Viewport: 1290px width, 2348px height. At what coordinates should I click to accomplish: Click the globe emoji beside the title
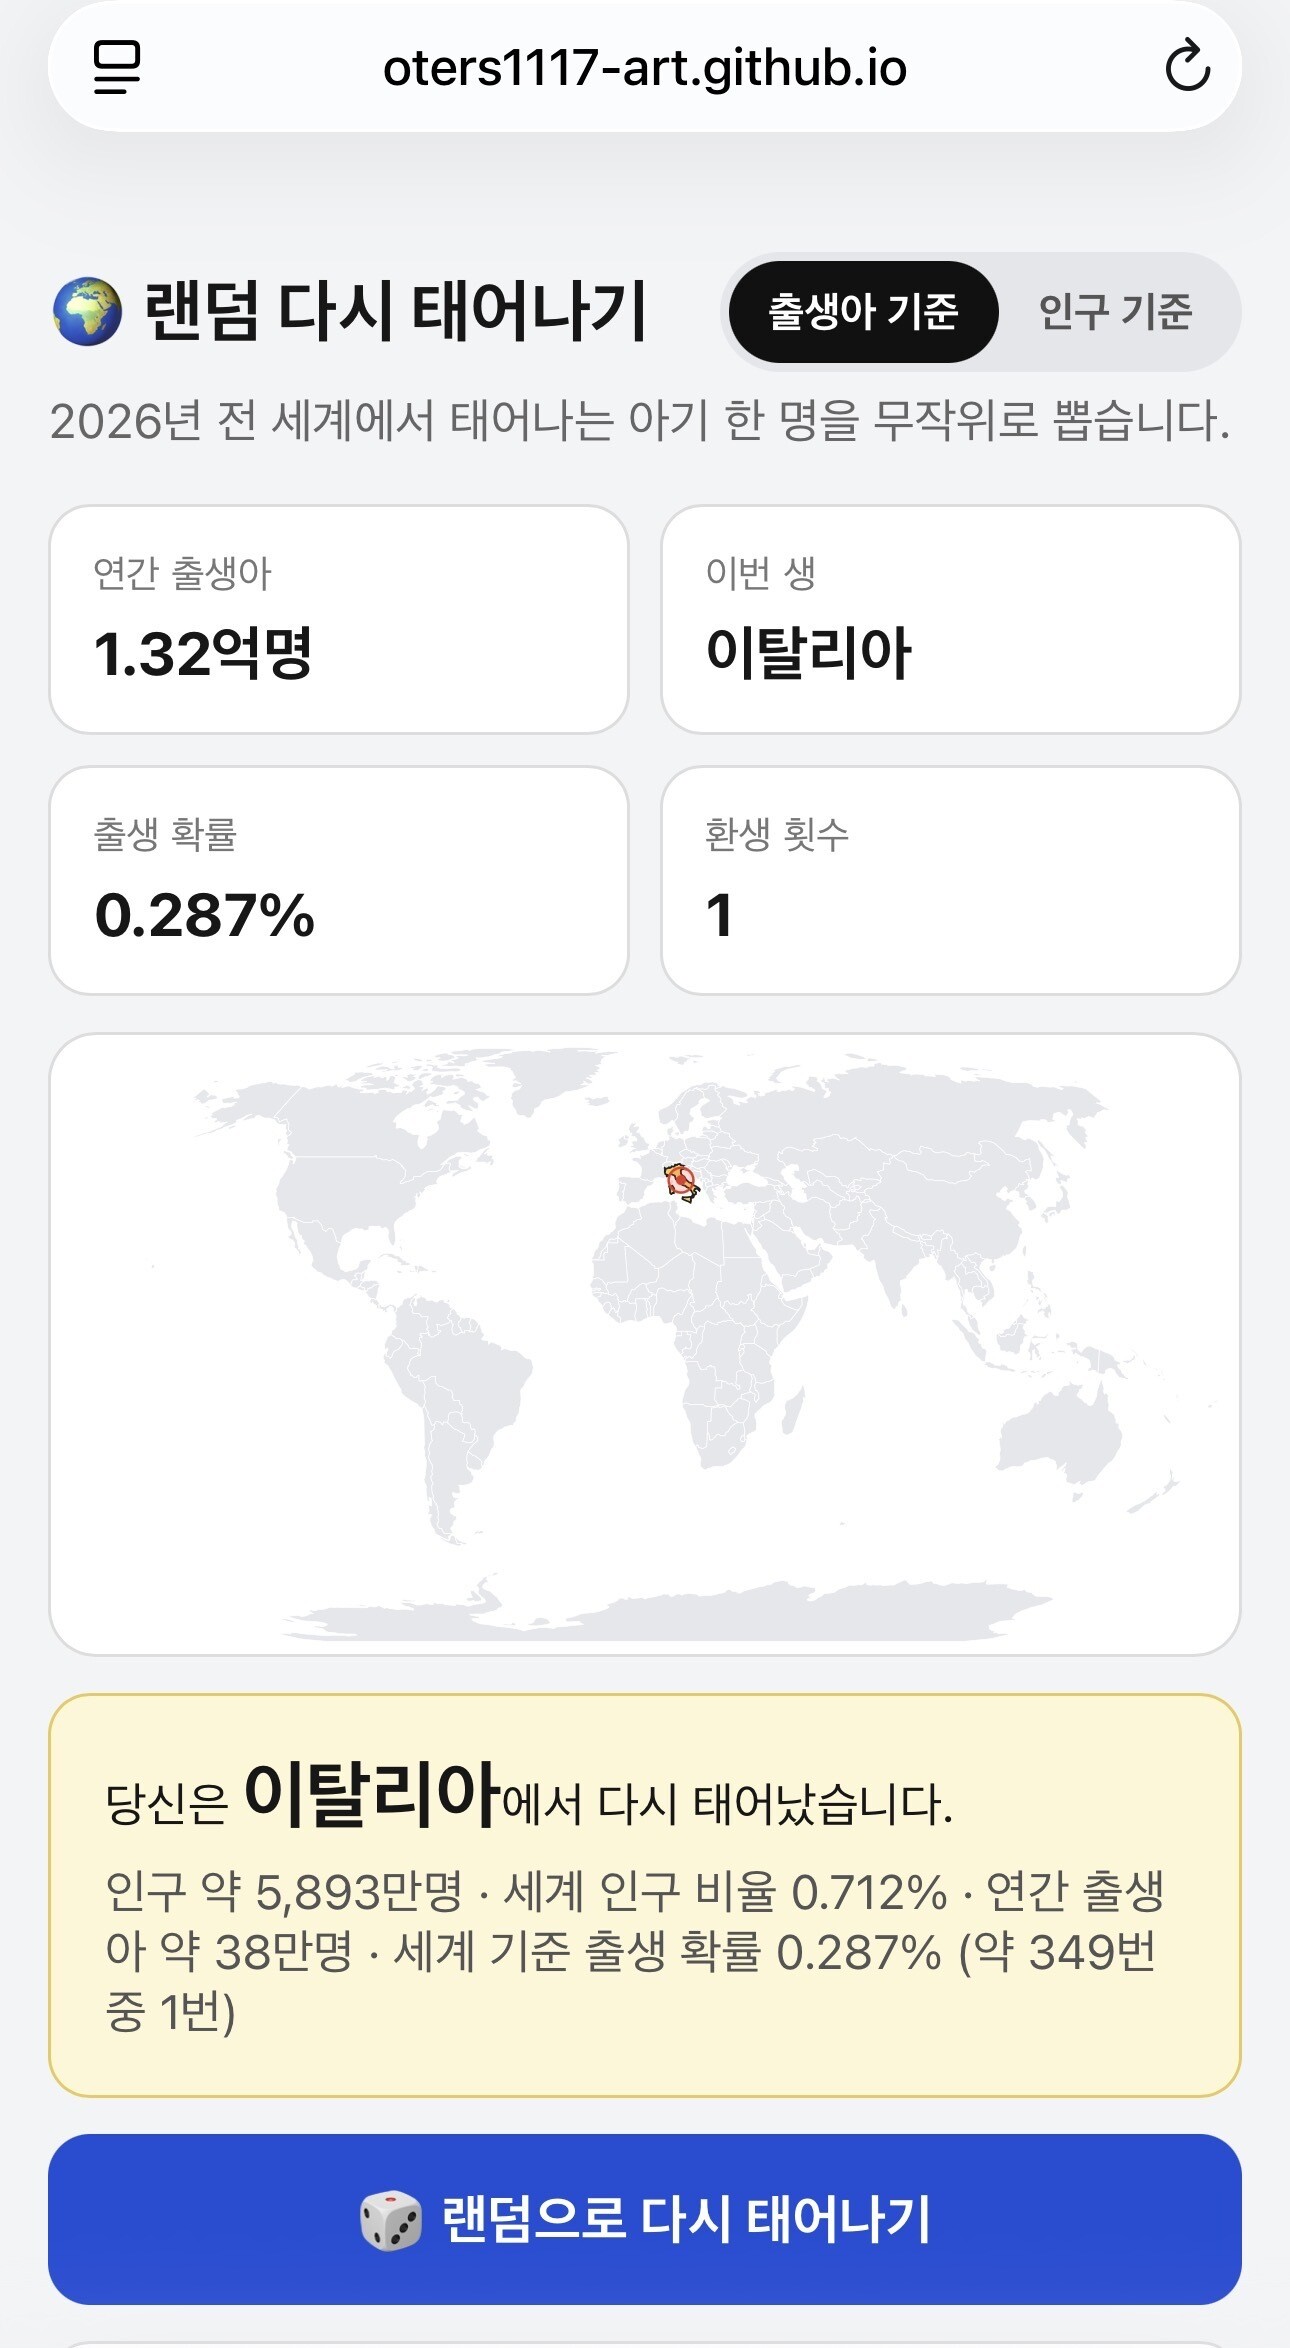click(88, 311)
